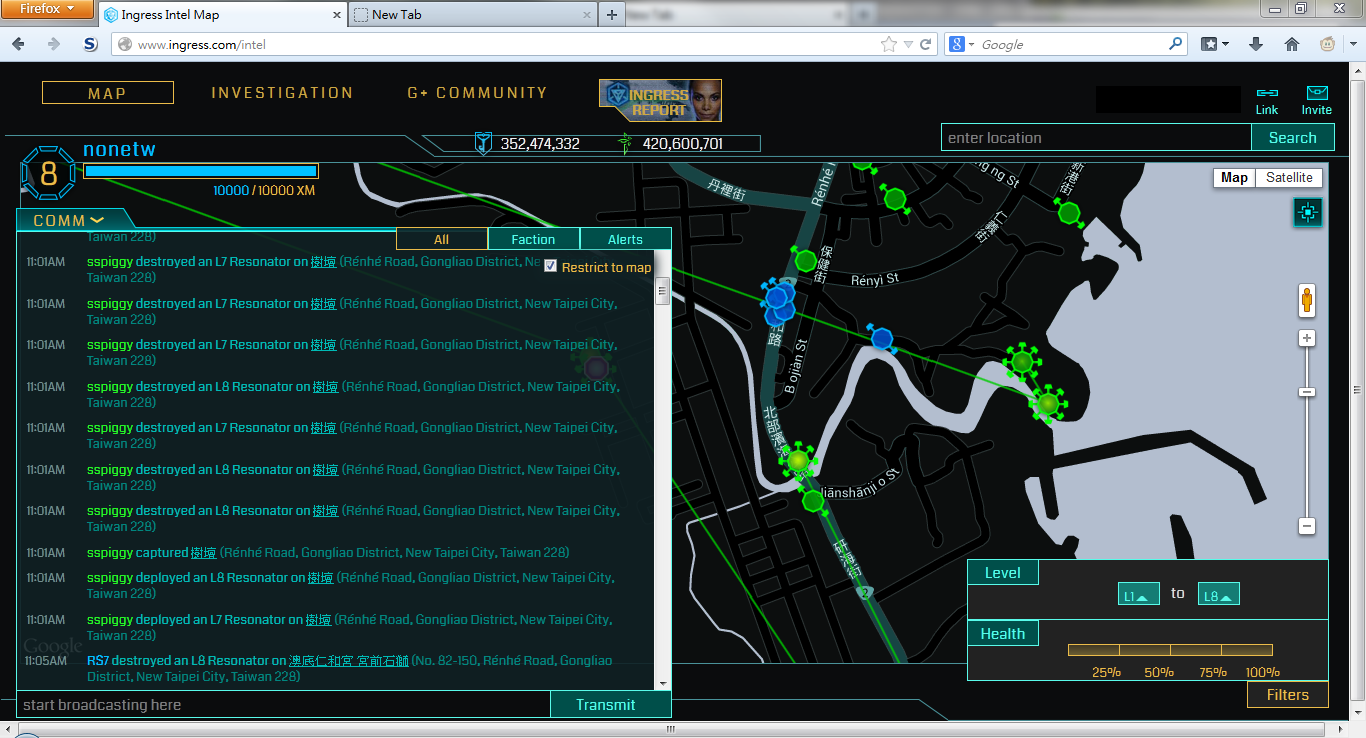
Task: Click the 420,600,701 score text
Action: click(x=683, y=144)
